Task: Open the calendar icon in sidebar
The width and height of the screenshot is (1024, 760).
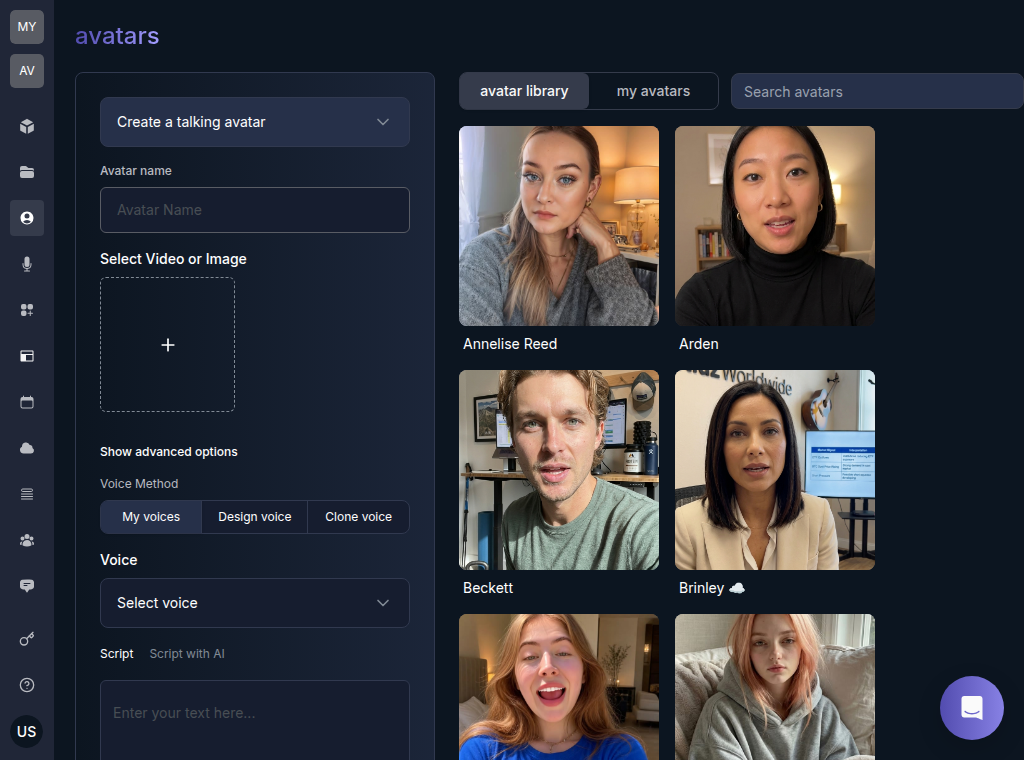Action: 27,402
